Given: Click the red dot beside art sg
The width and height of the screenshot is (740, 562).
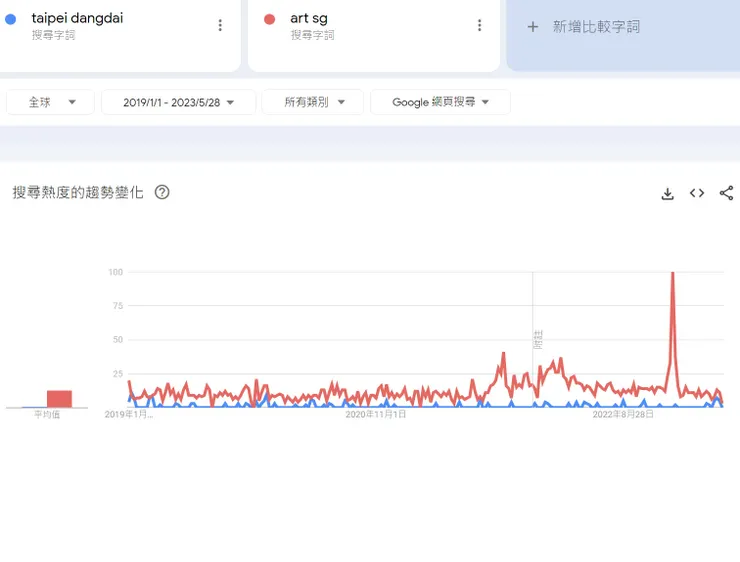Looking at the screenshot, I should pyautogui.click(x=269, y=19).
